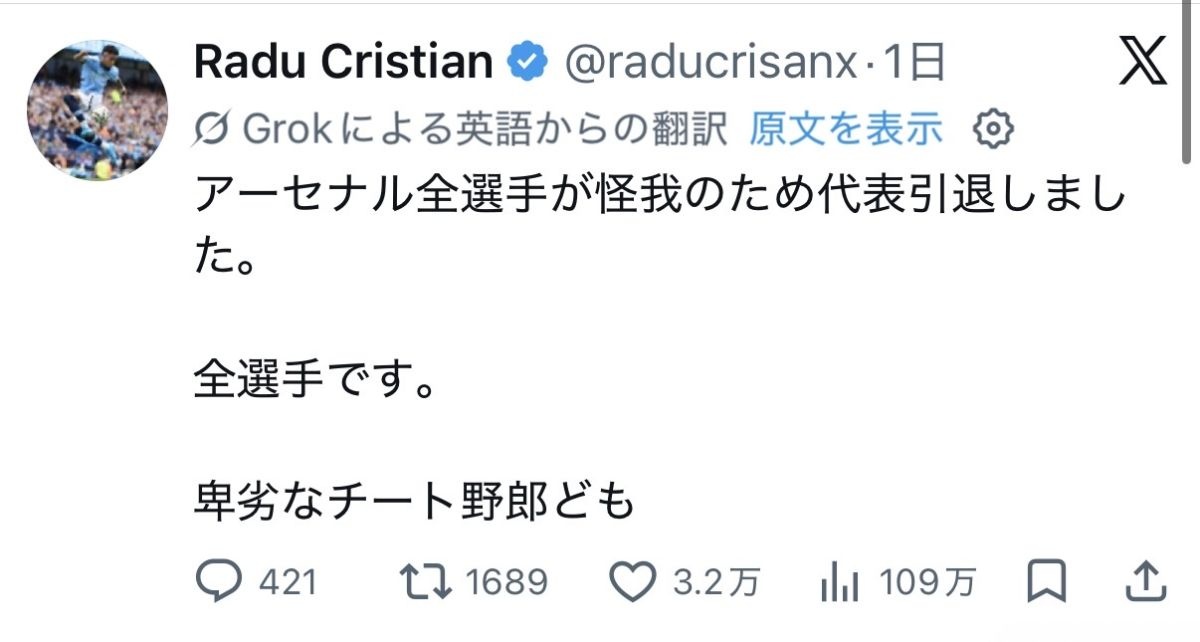Open the @raducrisanx handle link
This screenshot has width=1200, height=642.
(710, 64)
